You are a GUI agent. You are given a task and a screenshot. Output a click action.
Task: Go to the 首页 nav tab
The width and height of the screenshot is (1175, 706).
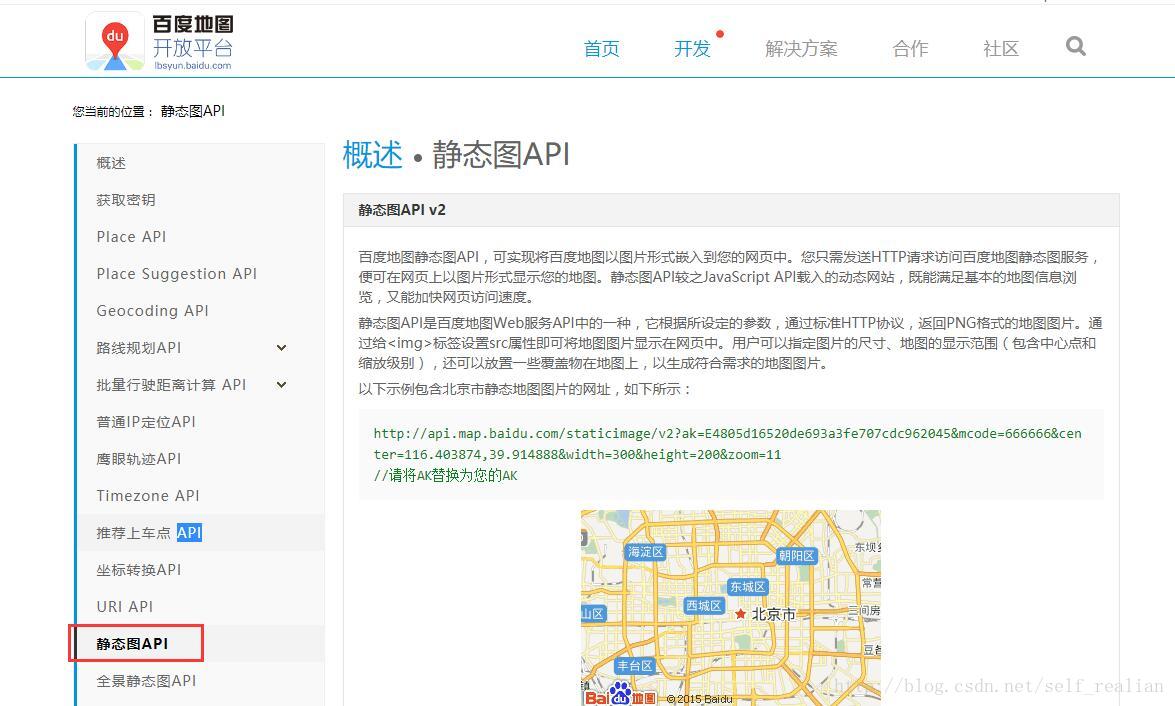coord(602,49)
